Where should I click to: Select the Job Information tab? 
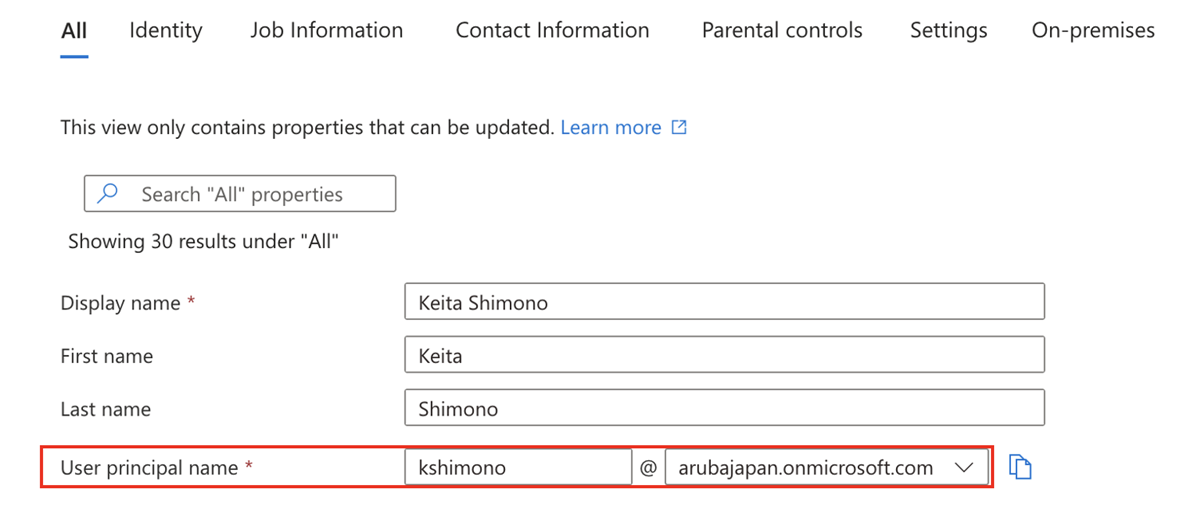[326, 31]
